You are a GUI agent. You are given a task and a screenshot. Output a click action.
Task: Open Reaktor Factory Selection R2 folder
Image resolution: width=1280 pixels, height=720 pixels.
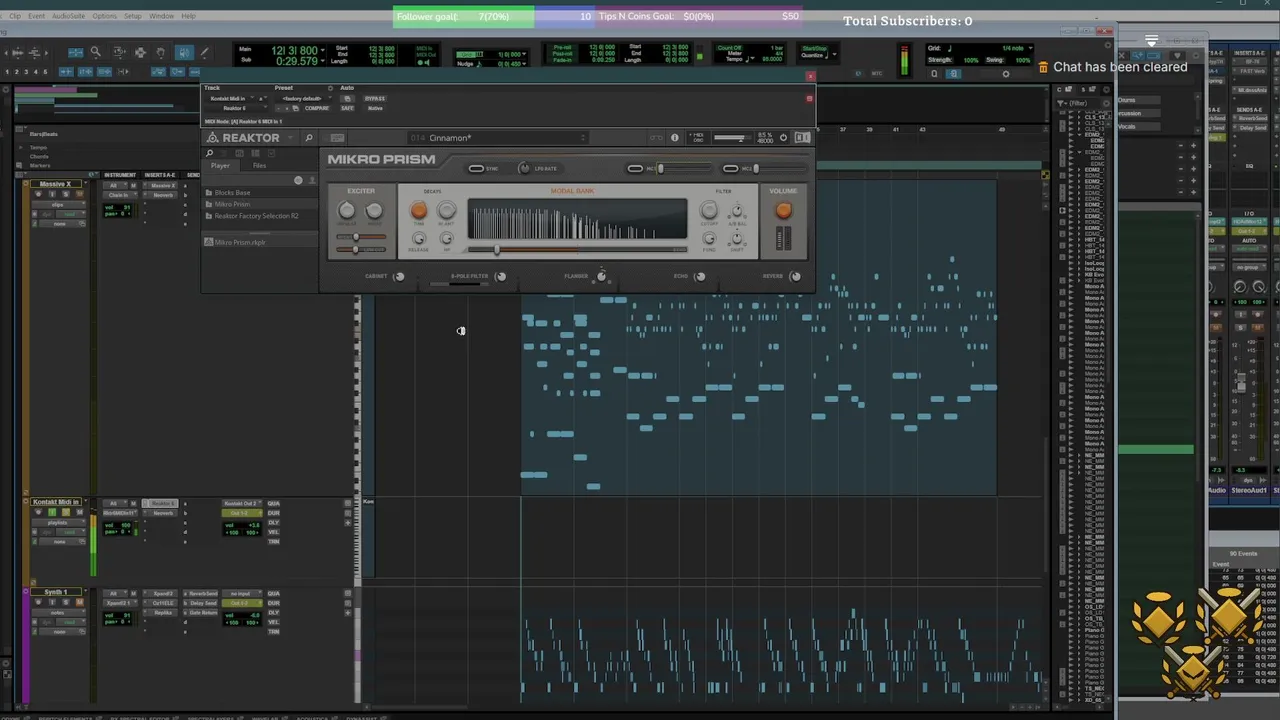click(x=256, y=216)
